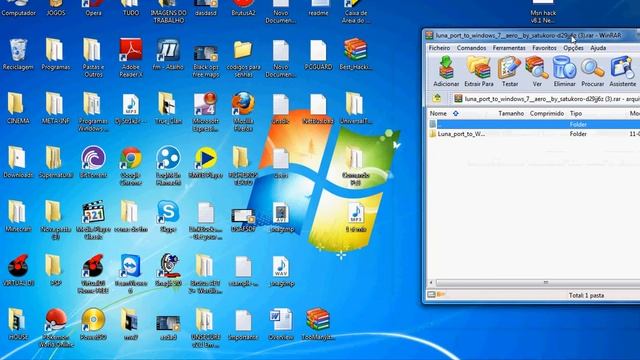This screenshot has height=360, width=640.
Task: Select the CINEMA folder on desktop
Action: (18, 108)
